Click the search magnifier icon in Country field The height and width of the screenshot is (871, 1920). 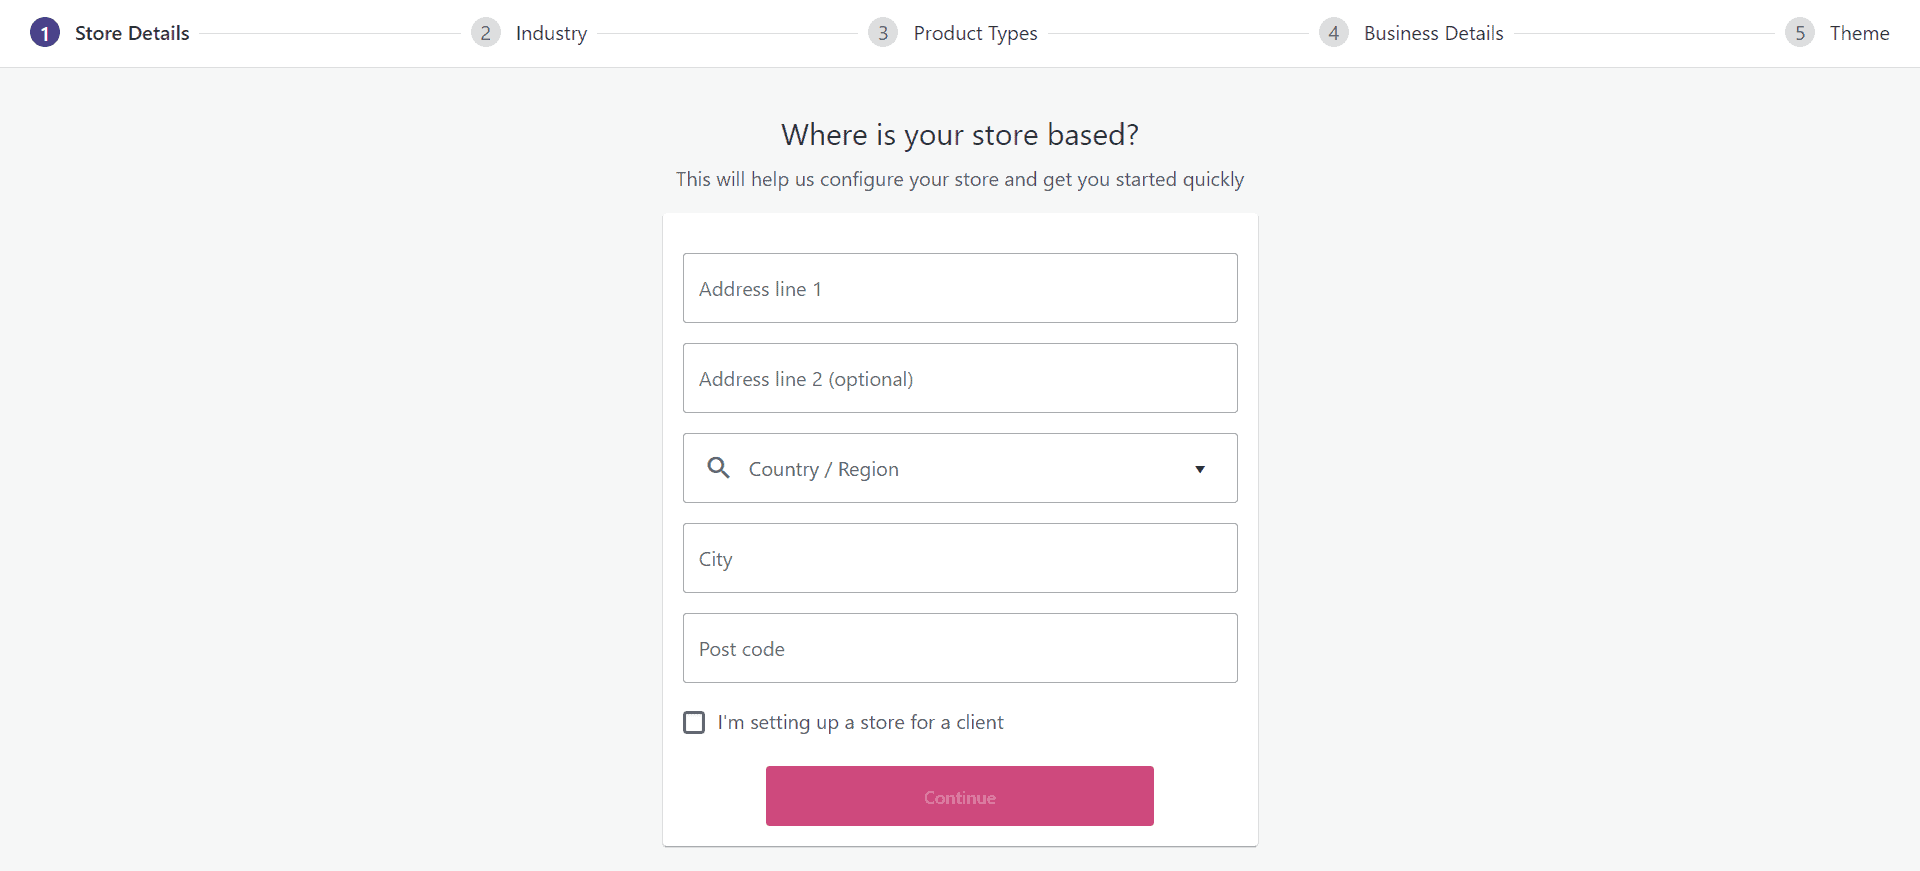point(718,467)
